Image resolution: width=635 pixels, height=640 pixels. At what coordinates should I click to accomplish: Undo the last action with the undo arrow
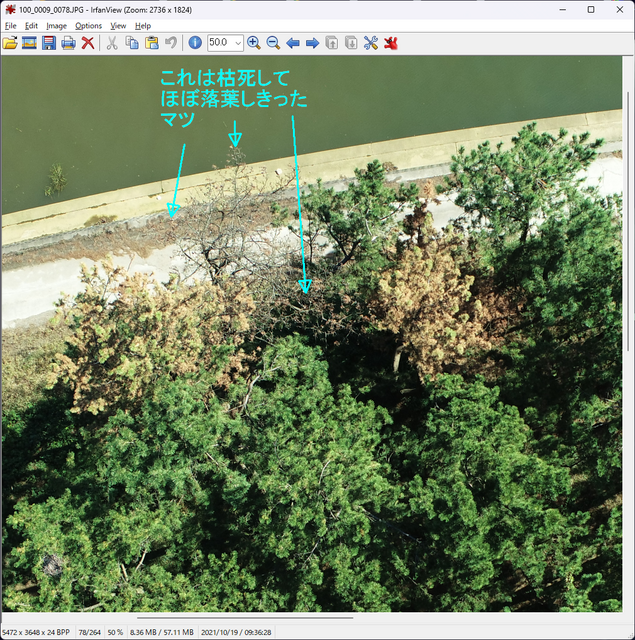click(171, 43)
